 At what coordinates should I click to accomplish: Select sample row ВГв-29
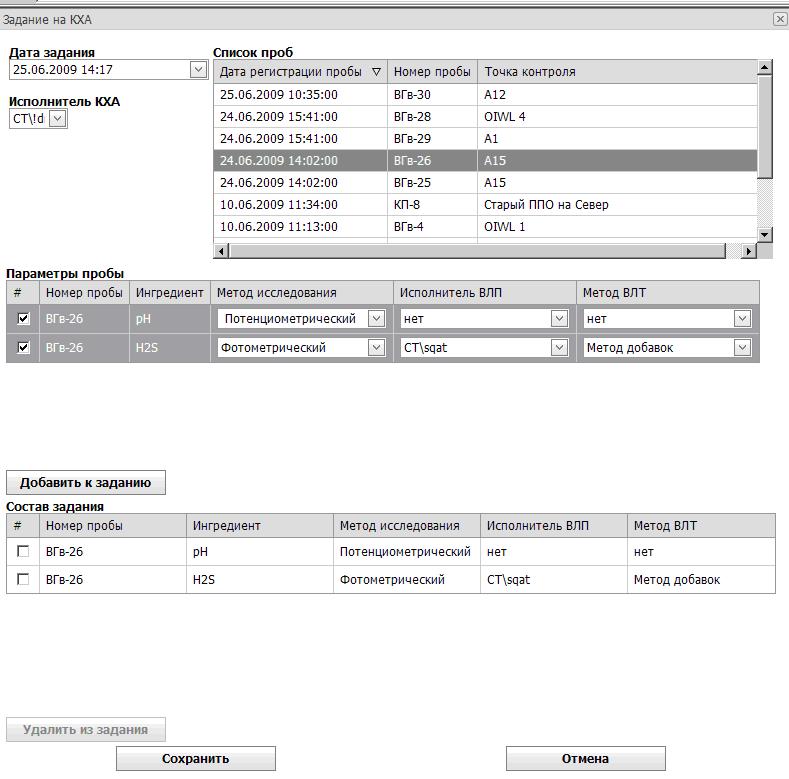tap(485, 139)
